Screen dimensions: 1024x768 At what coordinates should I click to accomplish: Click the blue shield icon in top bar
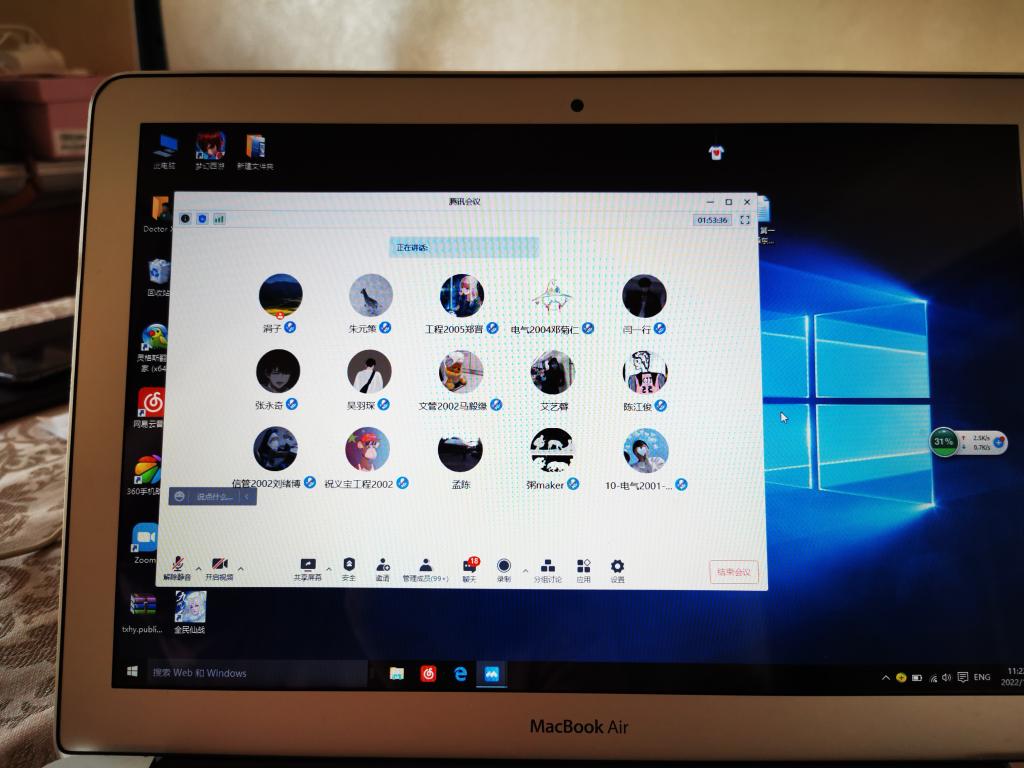click(202, 218)
